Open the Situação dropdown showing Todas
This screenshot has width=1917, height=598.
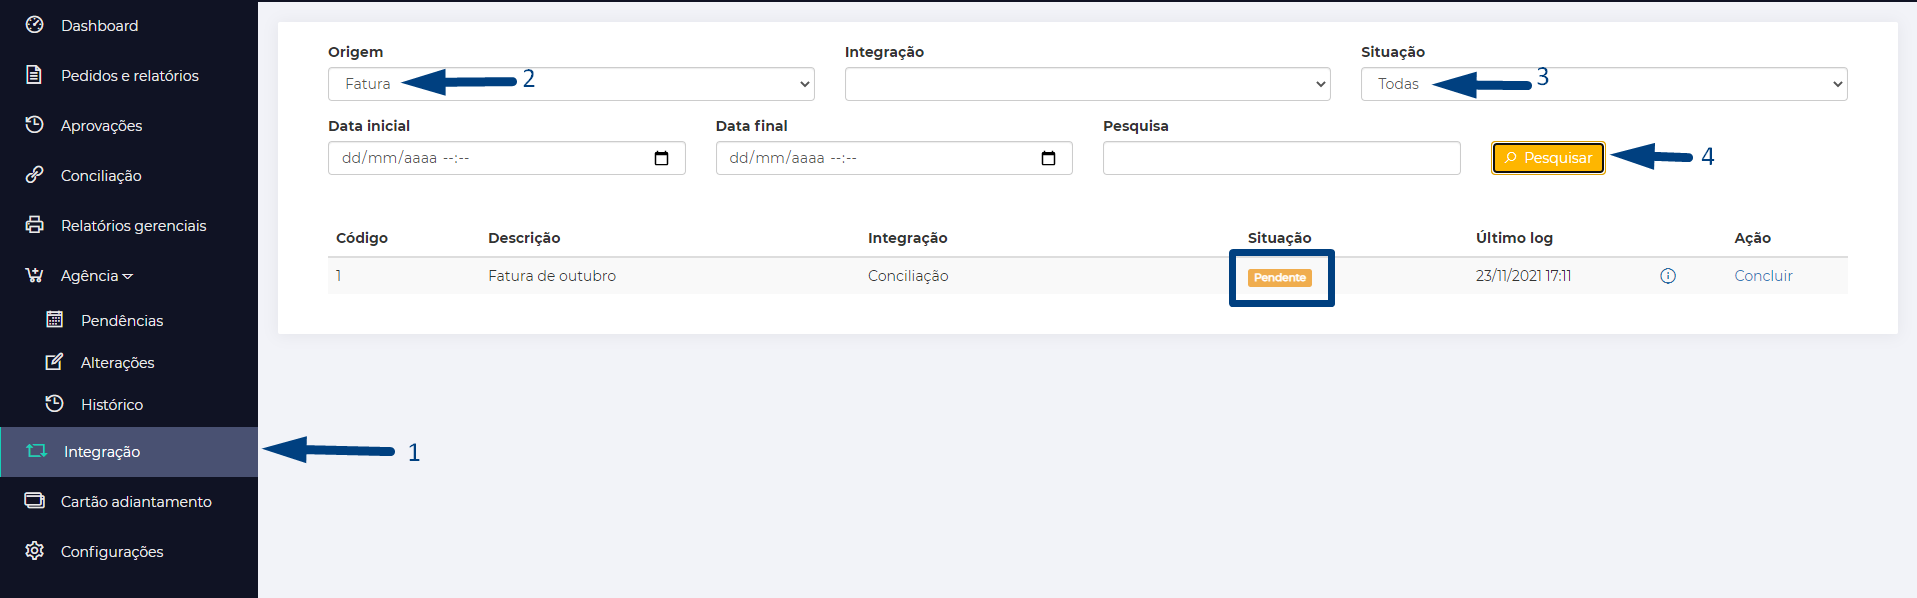[1604, 84]
